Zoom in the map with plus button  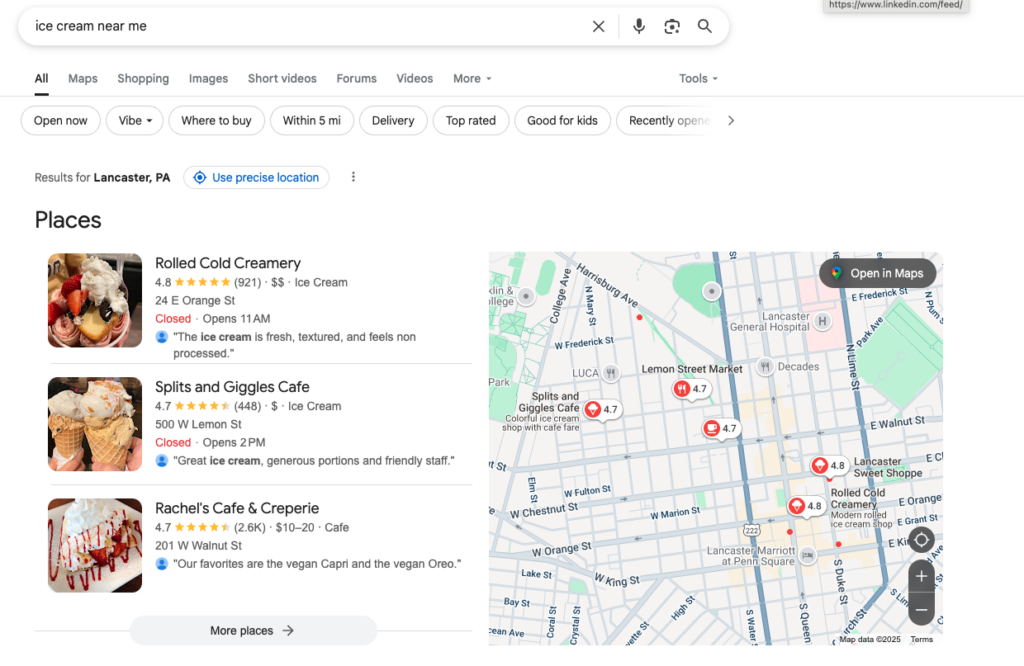[x=921, y=576]
